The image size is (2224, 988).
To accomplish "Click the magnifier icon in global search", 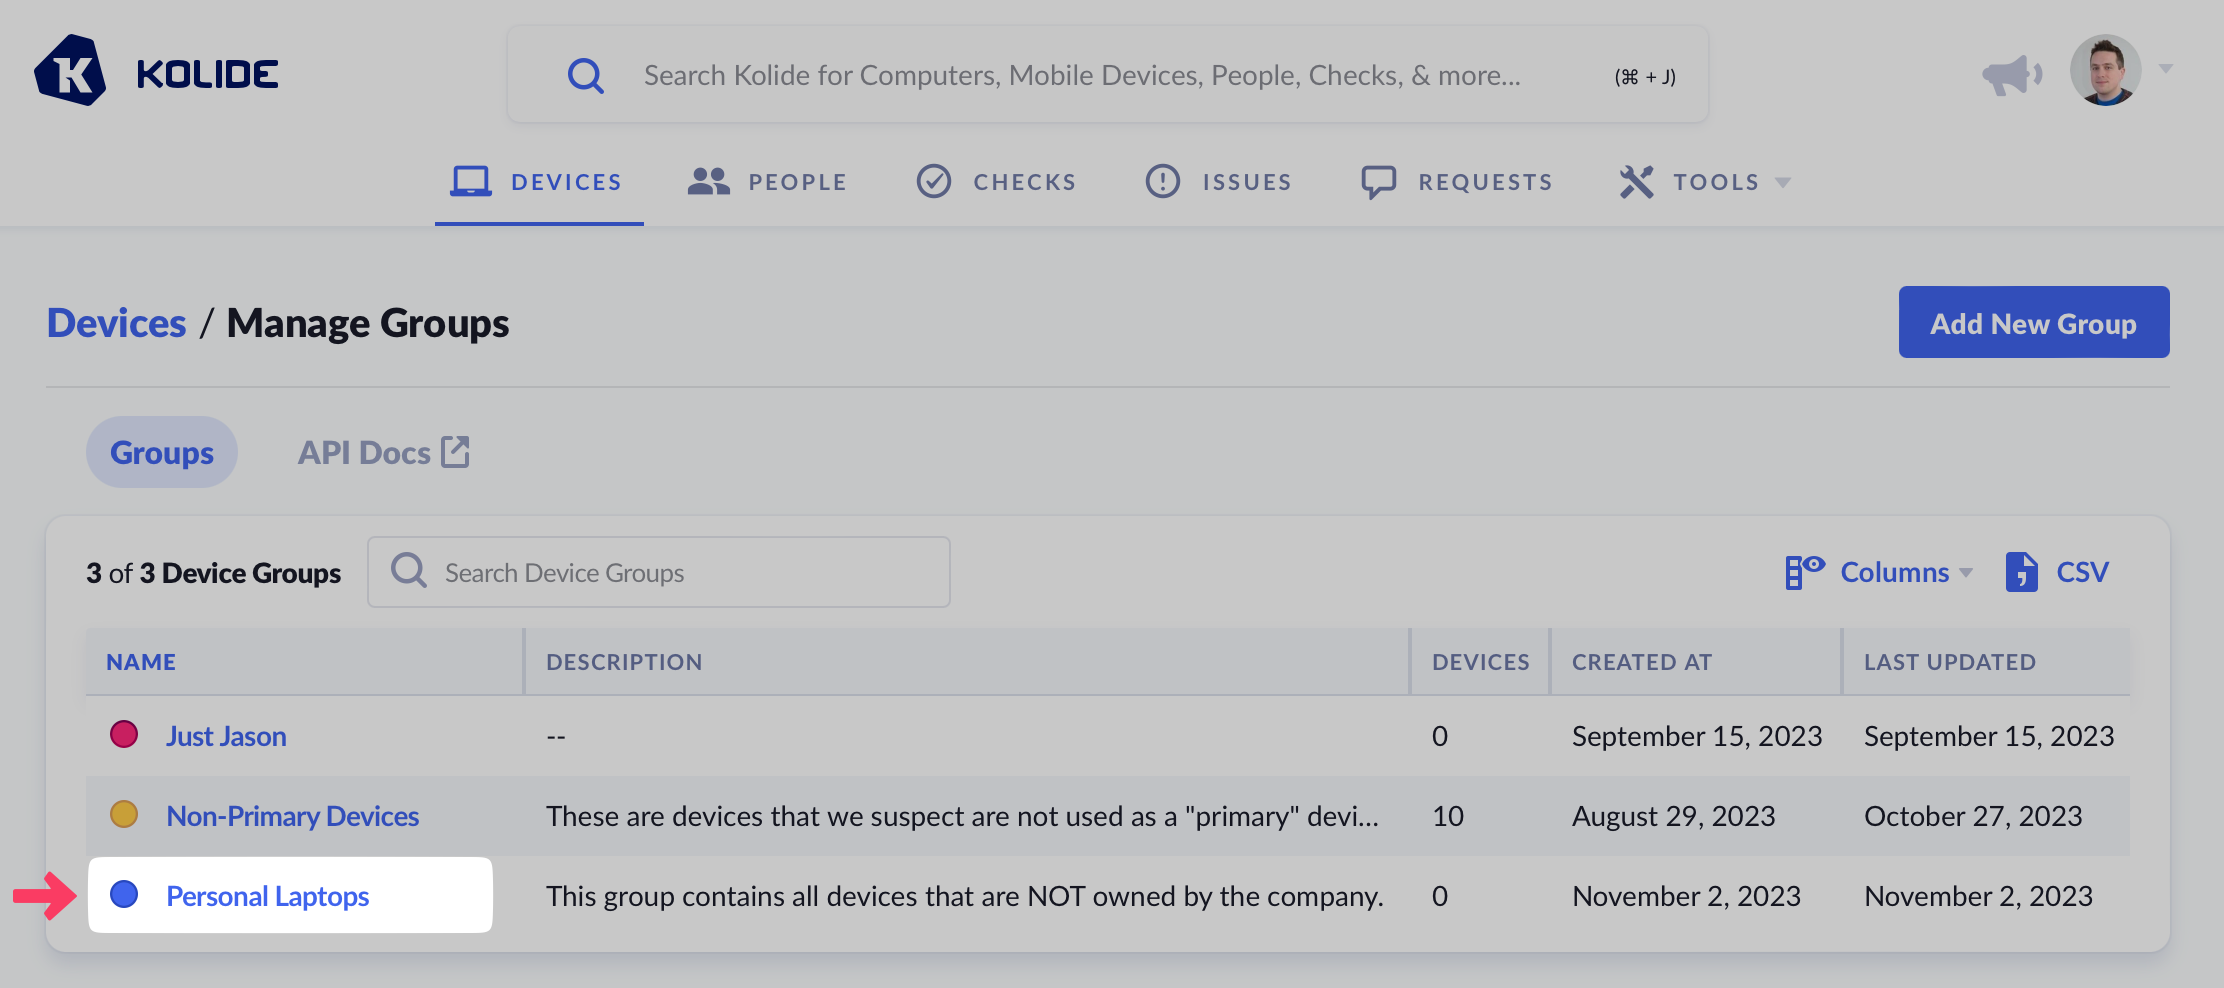I will [585, 76].
